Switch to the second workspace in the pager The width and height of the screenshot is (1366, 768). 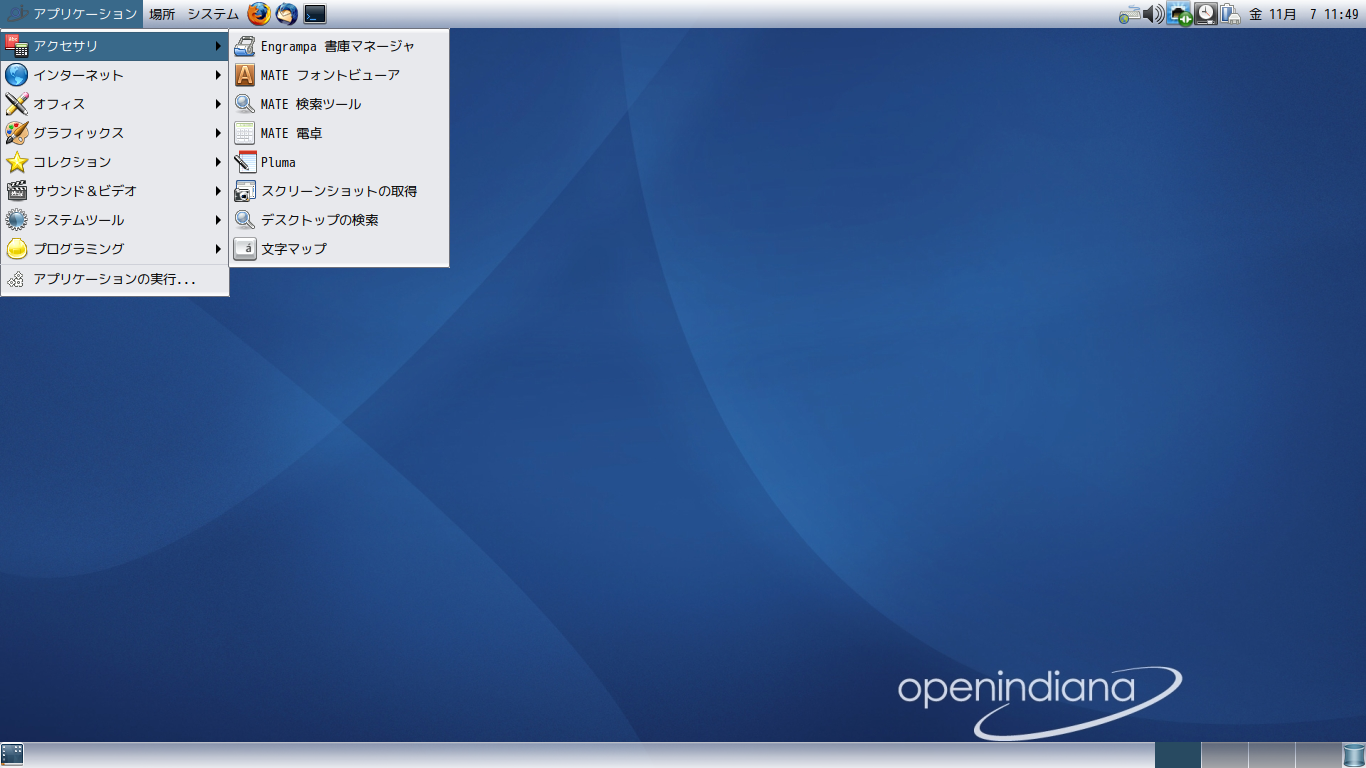[x=1225, y=755]
